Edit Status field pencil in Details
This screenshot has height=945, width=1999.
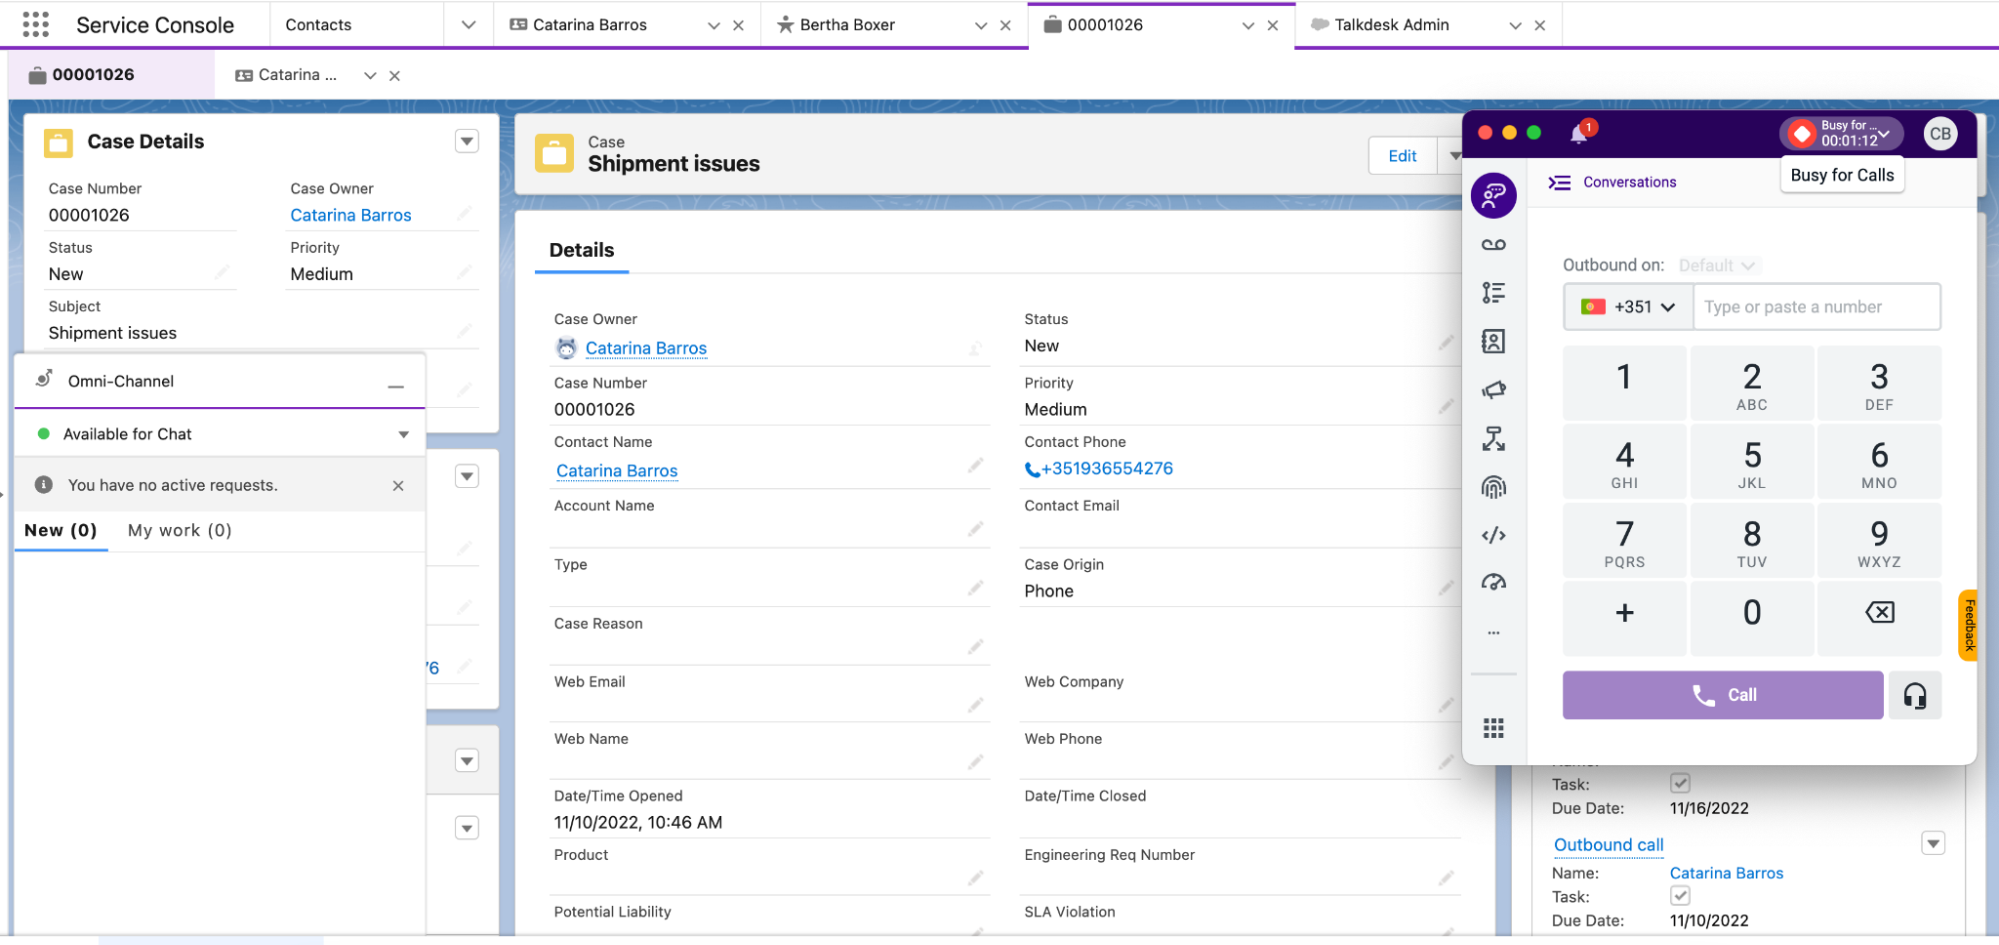pos(1446,343)
